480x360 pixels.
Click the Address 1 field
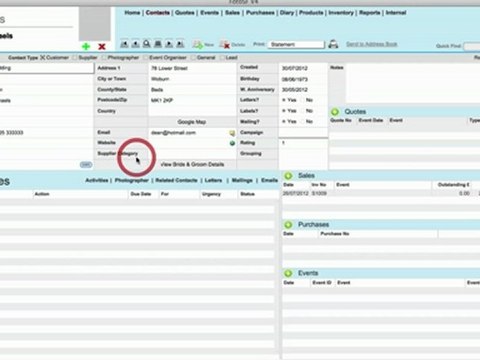click(x=192, y=68)
